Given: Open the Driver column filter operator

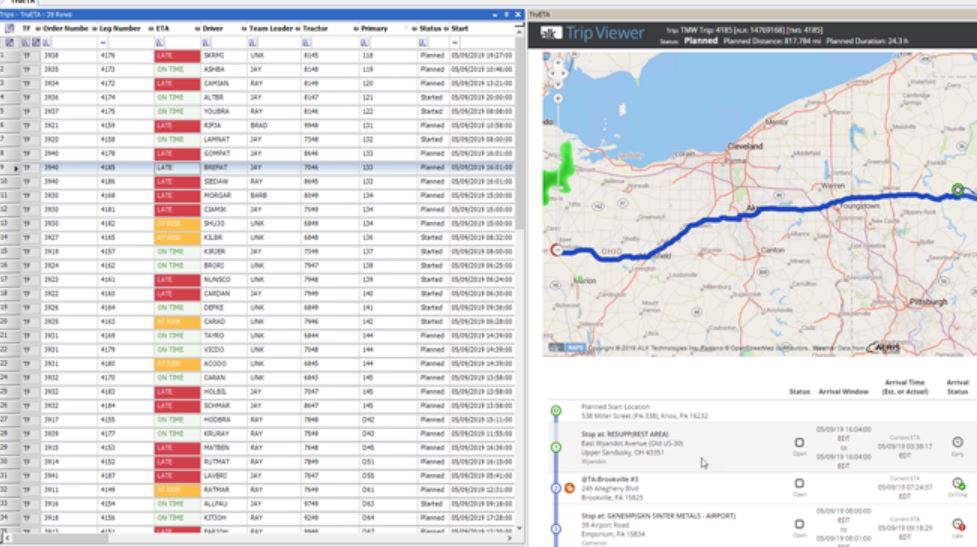Looking at the screenshot, I should 206,42.
